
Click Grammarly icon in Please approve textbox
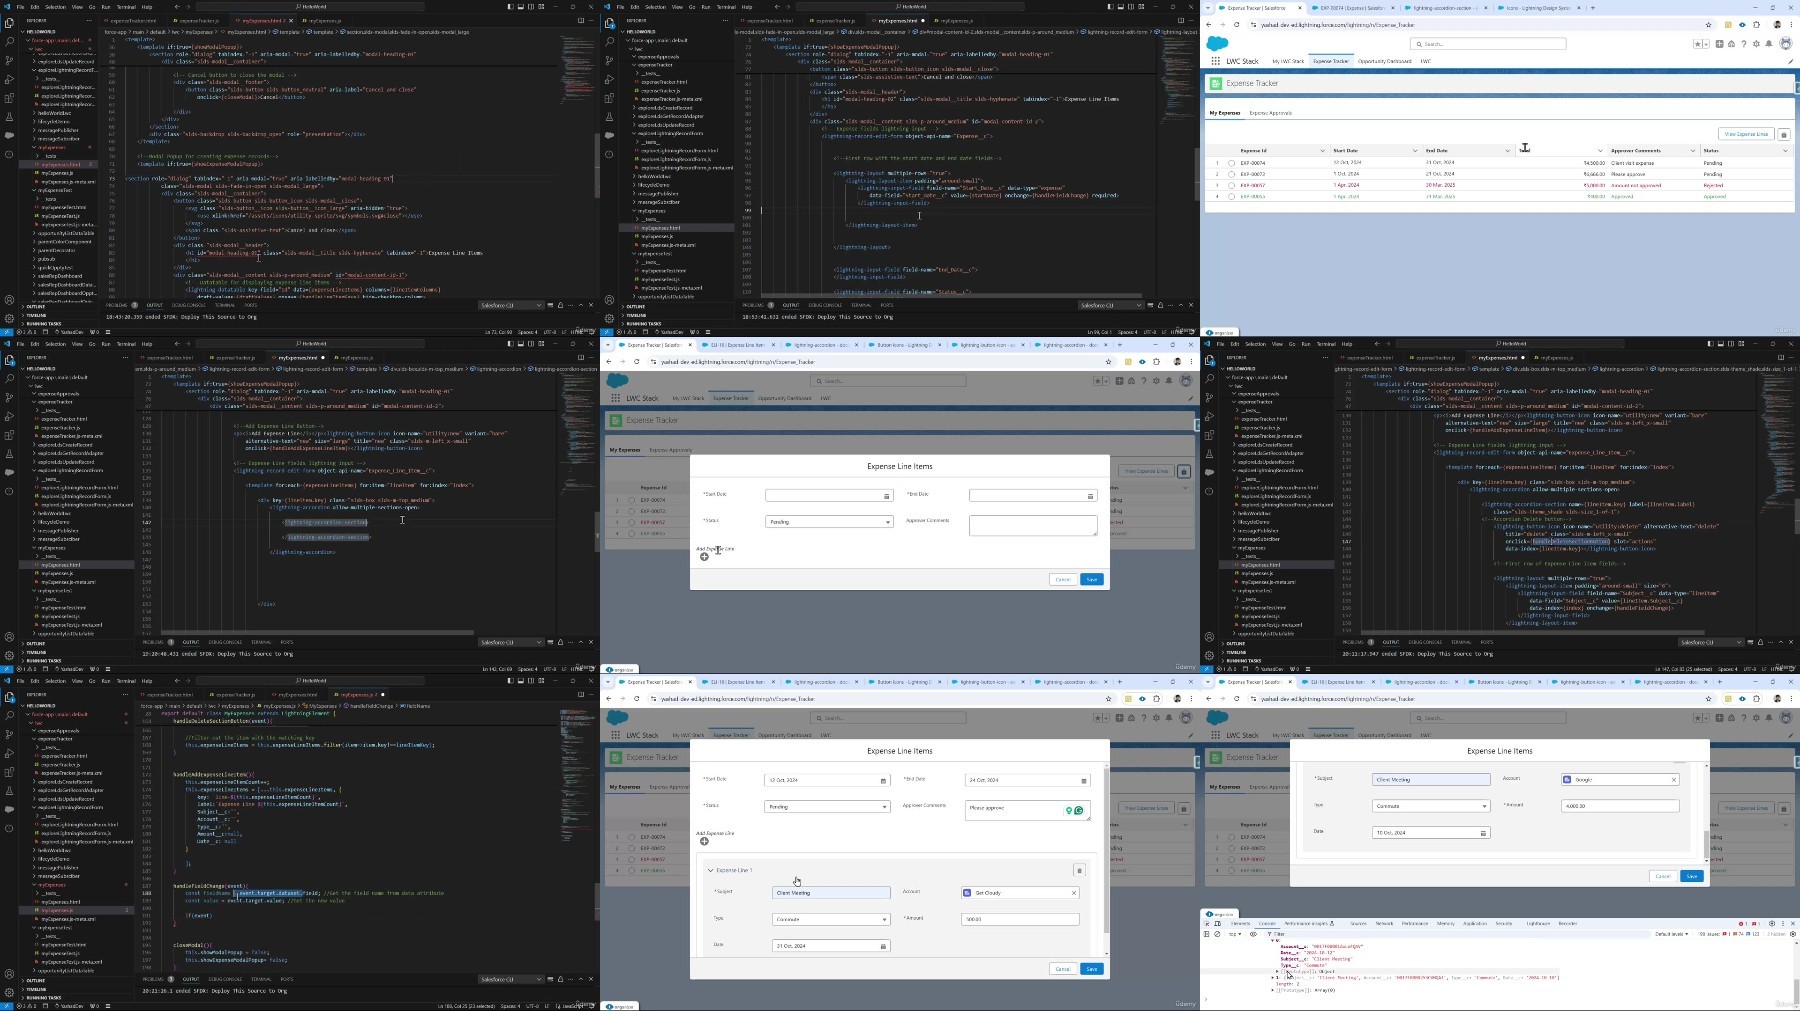[1079, 811]
